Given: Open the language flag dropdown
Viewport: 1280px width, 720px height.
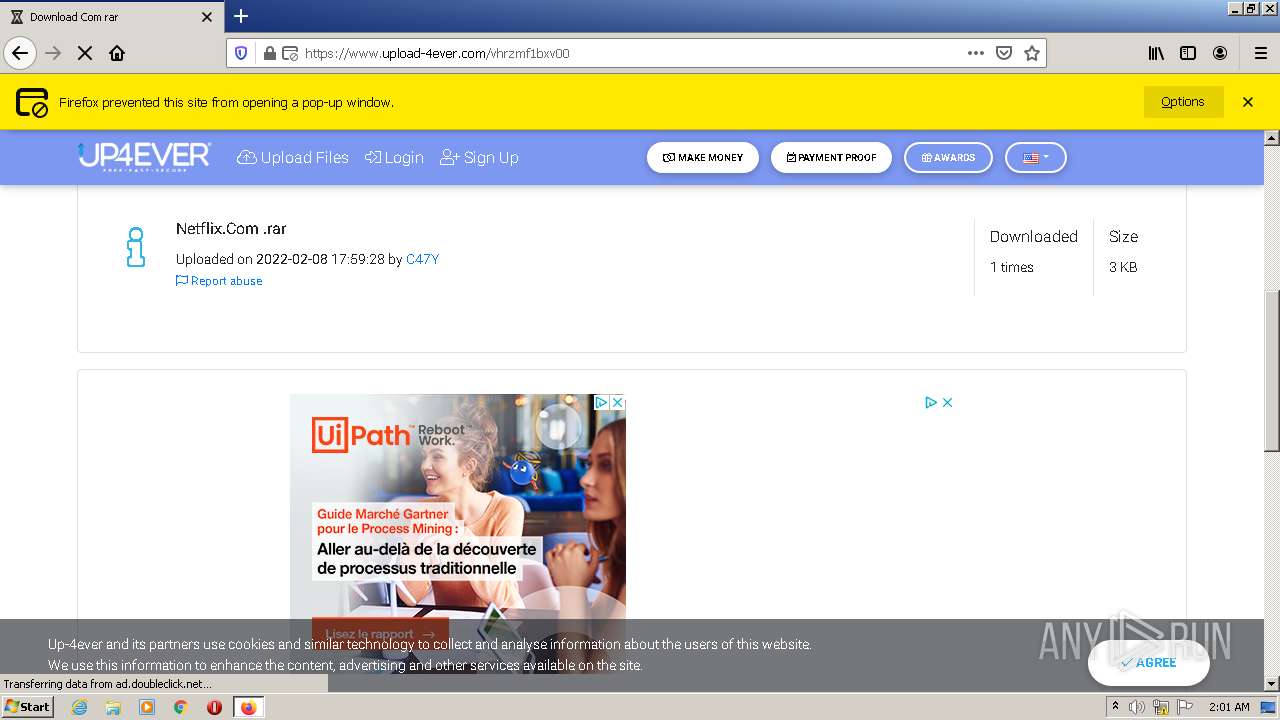Looking at the screenshot, I should click(1035, 158).
